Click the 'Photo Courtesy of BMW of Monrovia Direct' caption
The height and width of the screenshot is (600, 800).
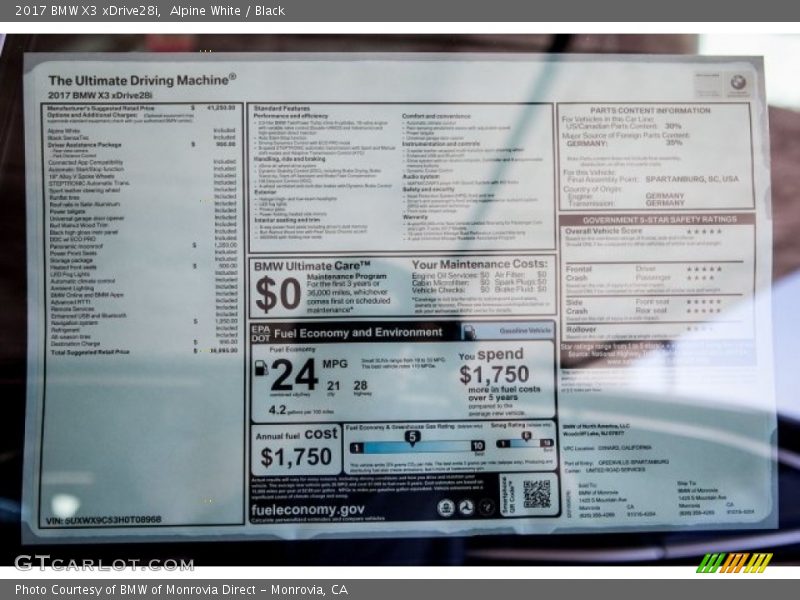[181, 590]
